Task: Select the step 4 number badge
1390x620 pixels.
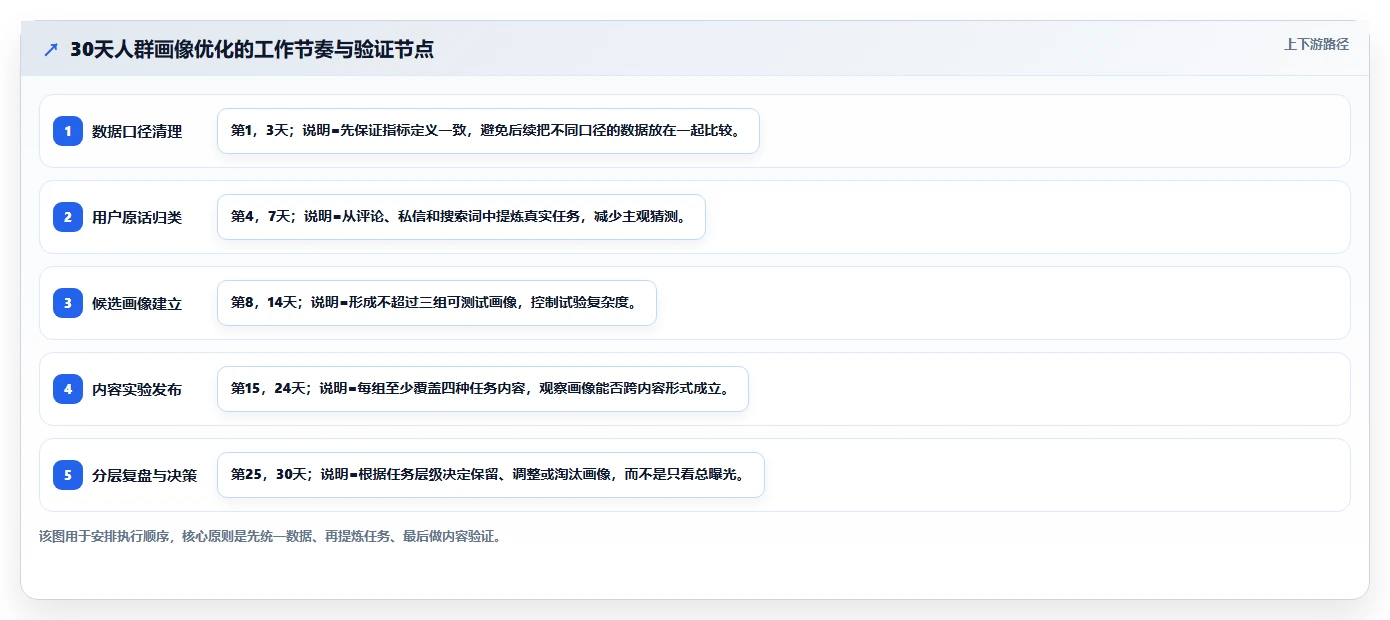Action: tap(68, 389)
